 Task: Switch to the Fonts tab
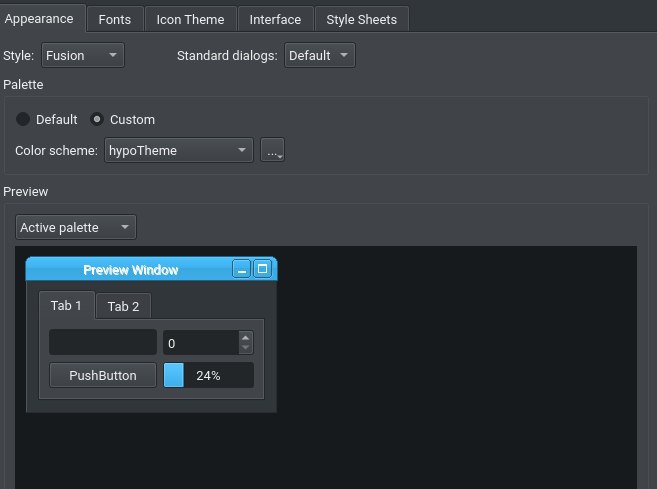(x=115, y=19)
